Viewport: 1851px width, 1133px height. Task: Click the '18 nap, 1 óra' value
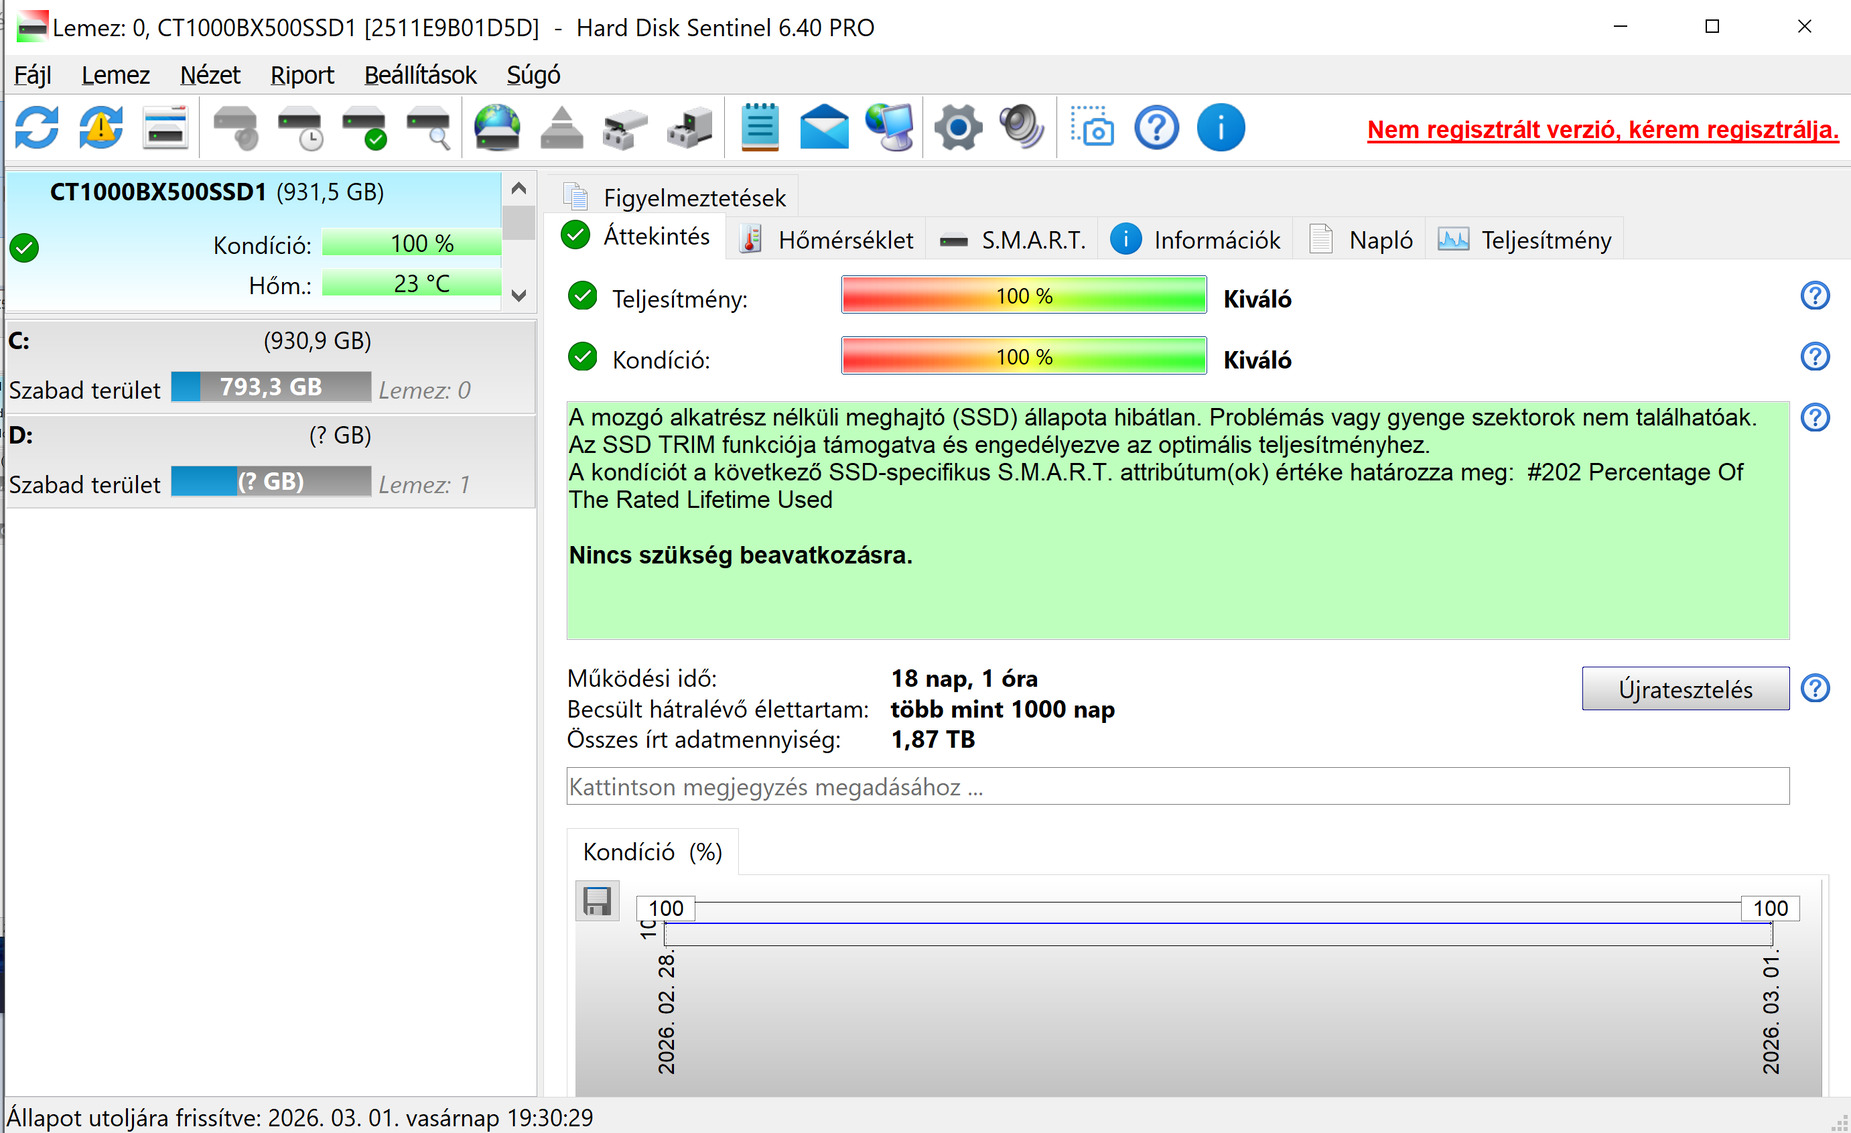click(964, 679)
